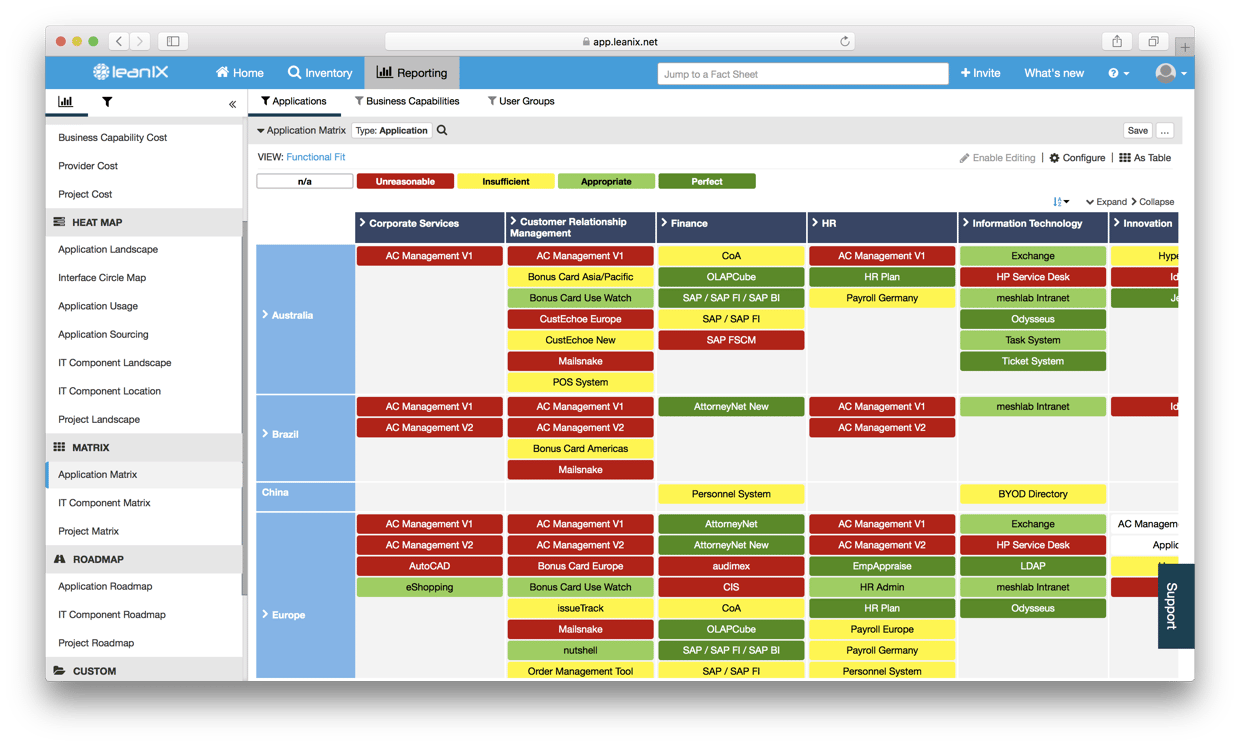Select the reports bar-chart icon in sidebar
Image resolution: width=1240 pixels, height=746 pixels.
[66, 101]
